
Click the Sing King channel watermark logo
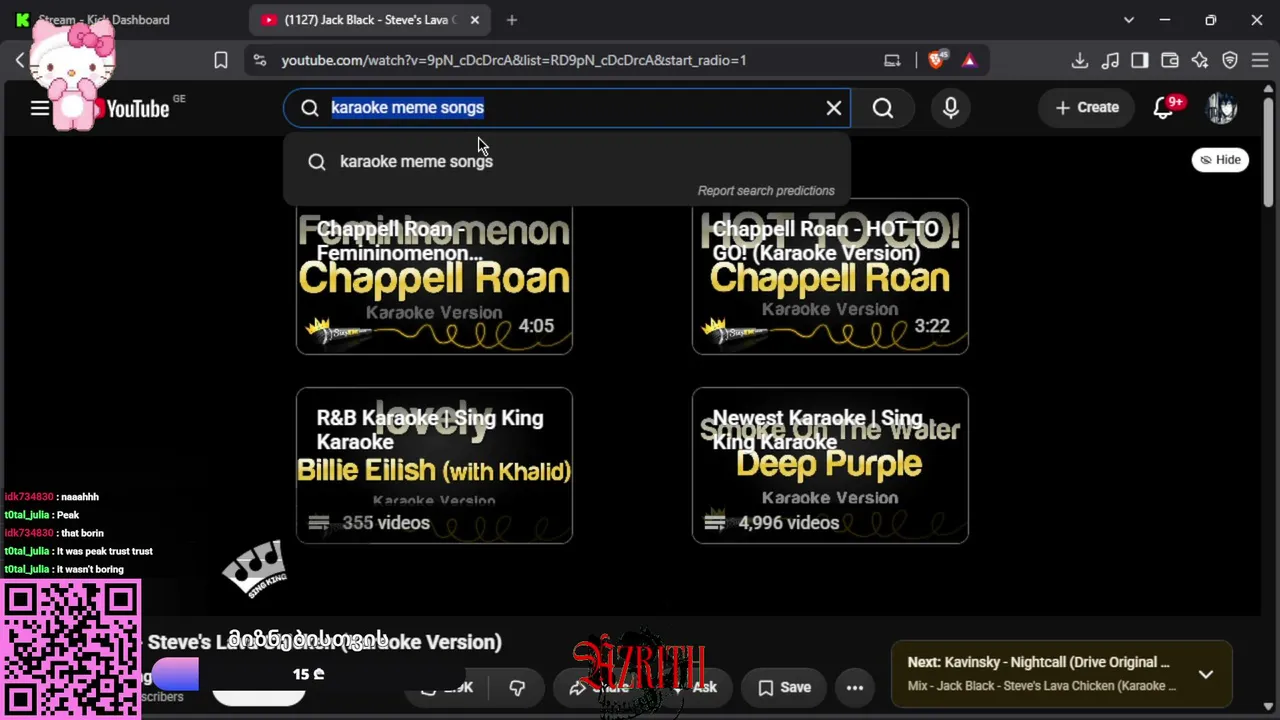pyautogui.click(x=255, y=569)
